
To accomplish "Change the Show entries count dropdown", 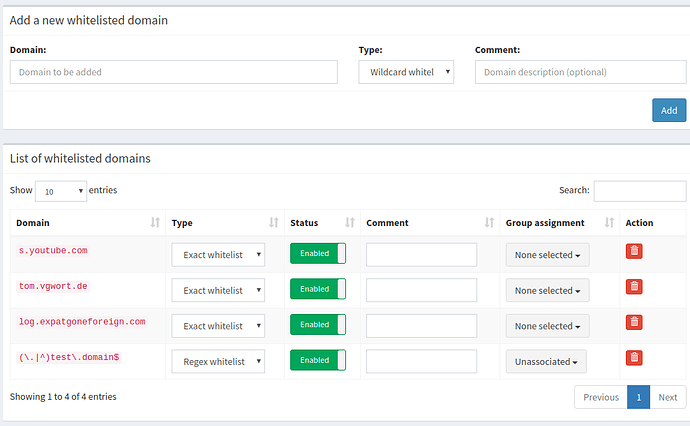I will click(61, 191).
